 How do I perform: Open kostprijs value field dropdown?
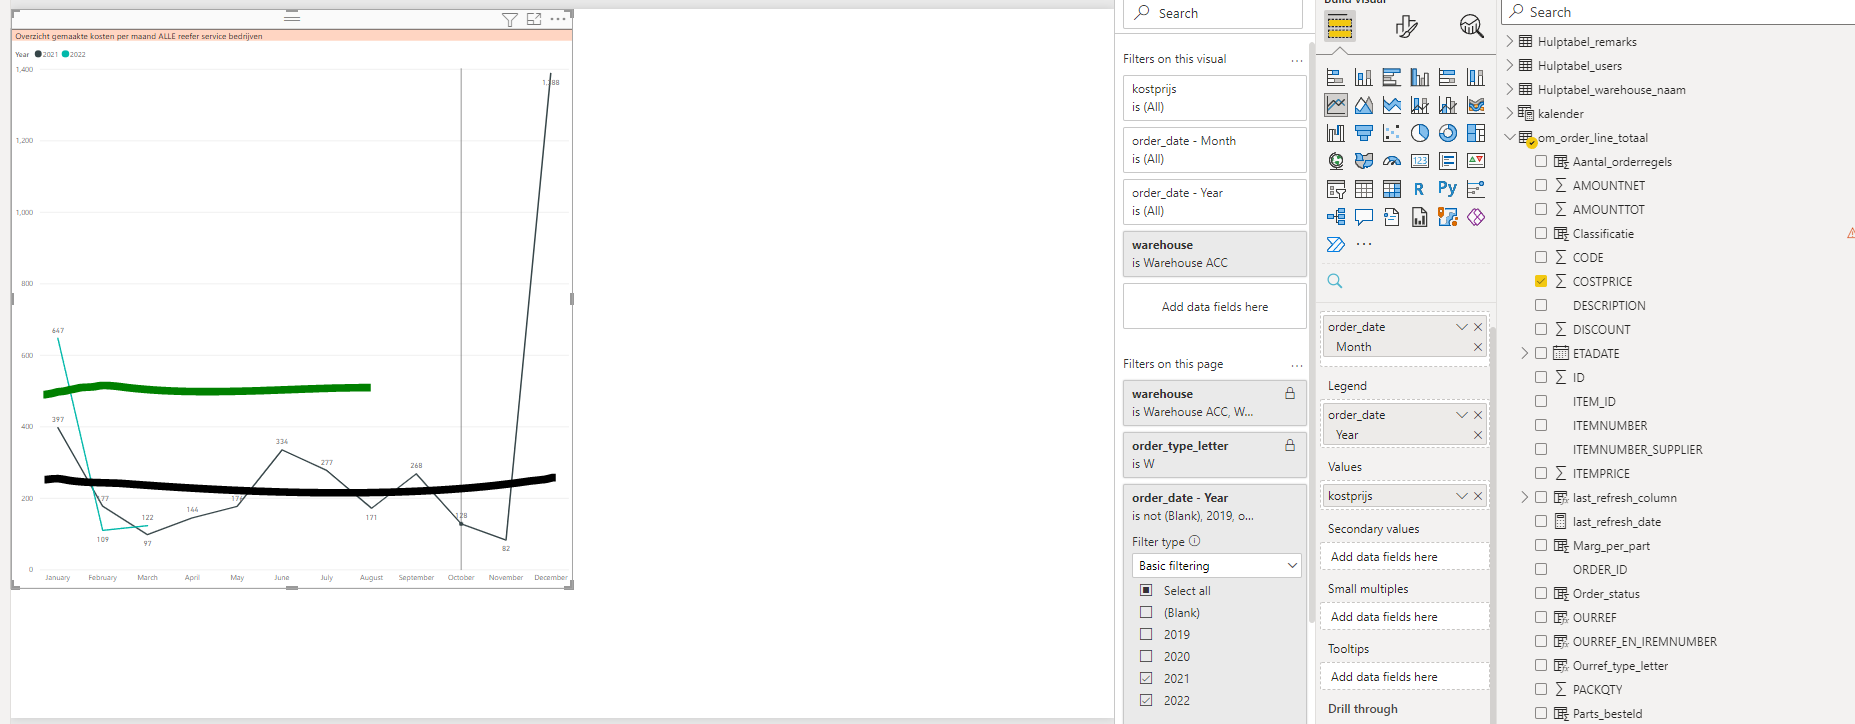1462,496
